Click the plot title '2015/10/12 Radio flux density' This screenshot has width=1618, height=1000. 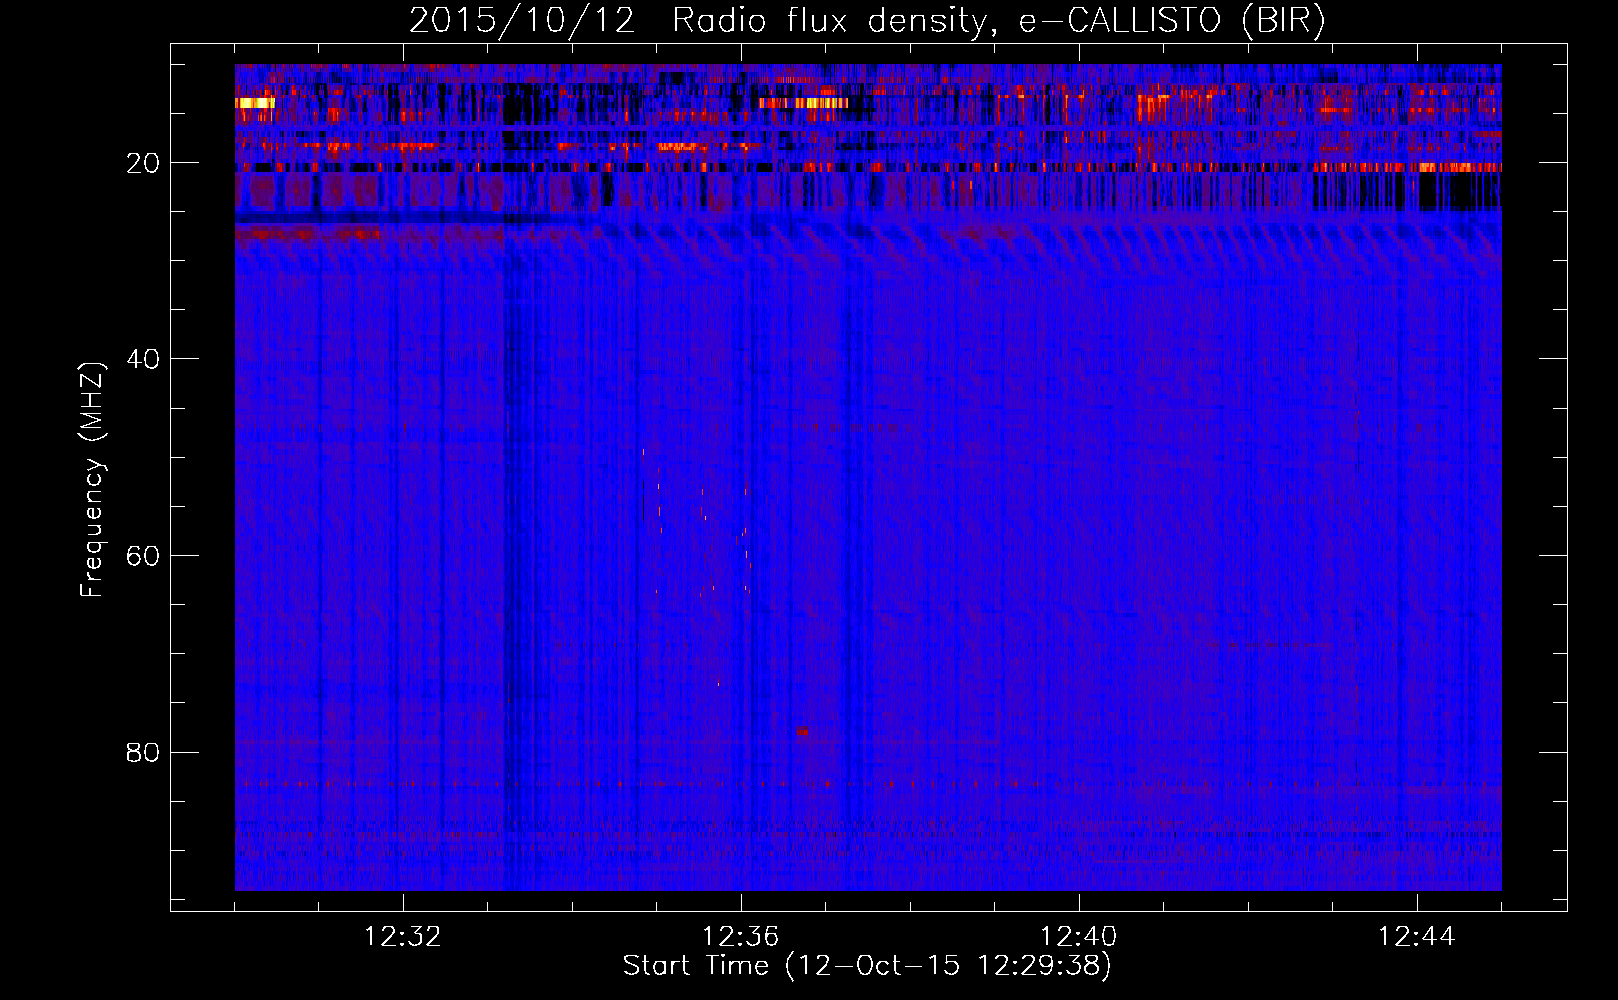(866, 21)
